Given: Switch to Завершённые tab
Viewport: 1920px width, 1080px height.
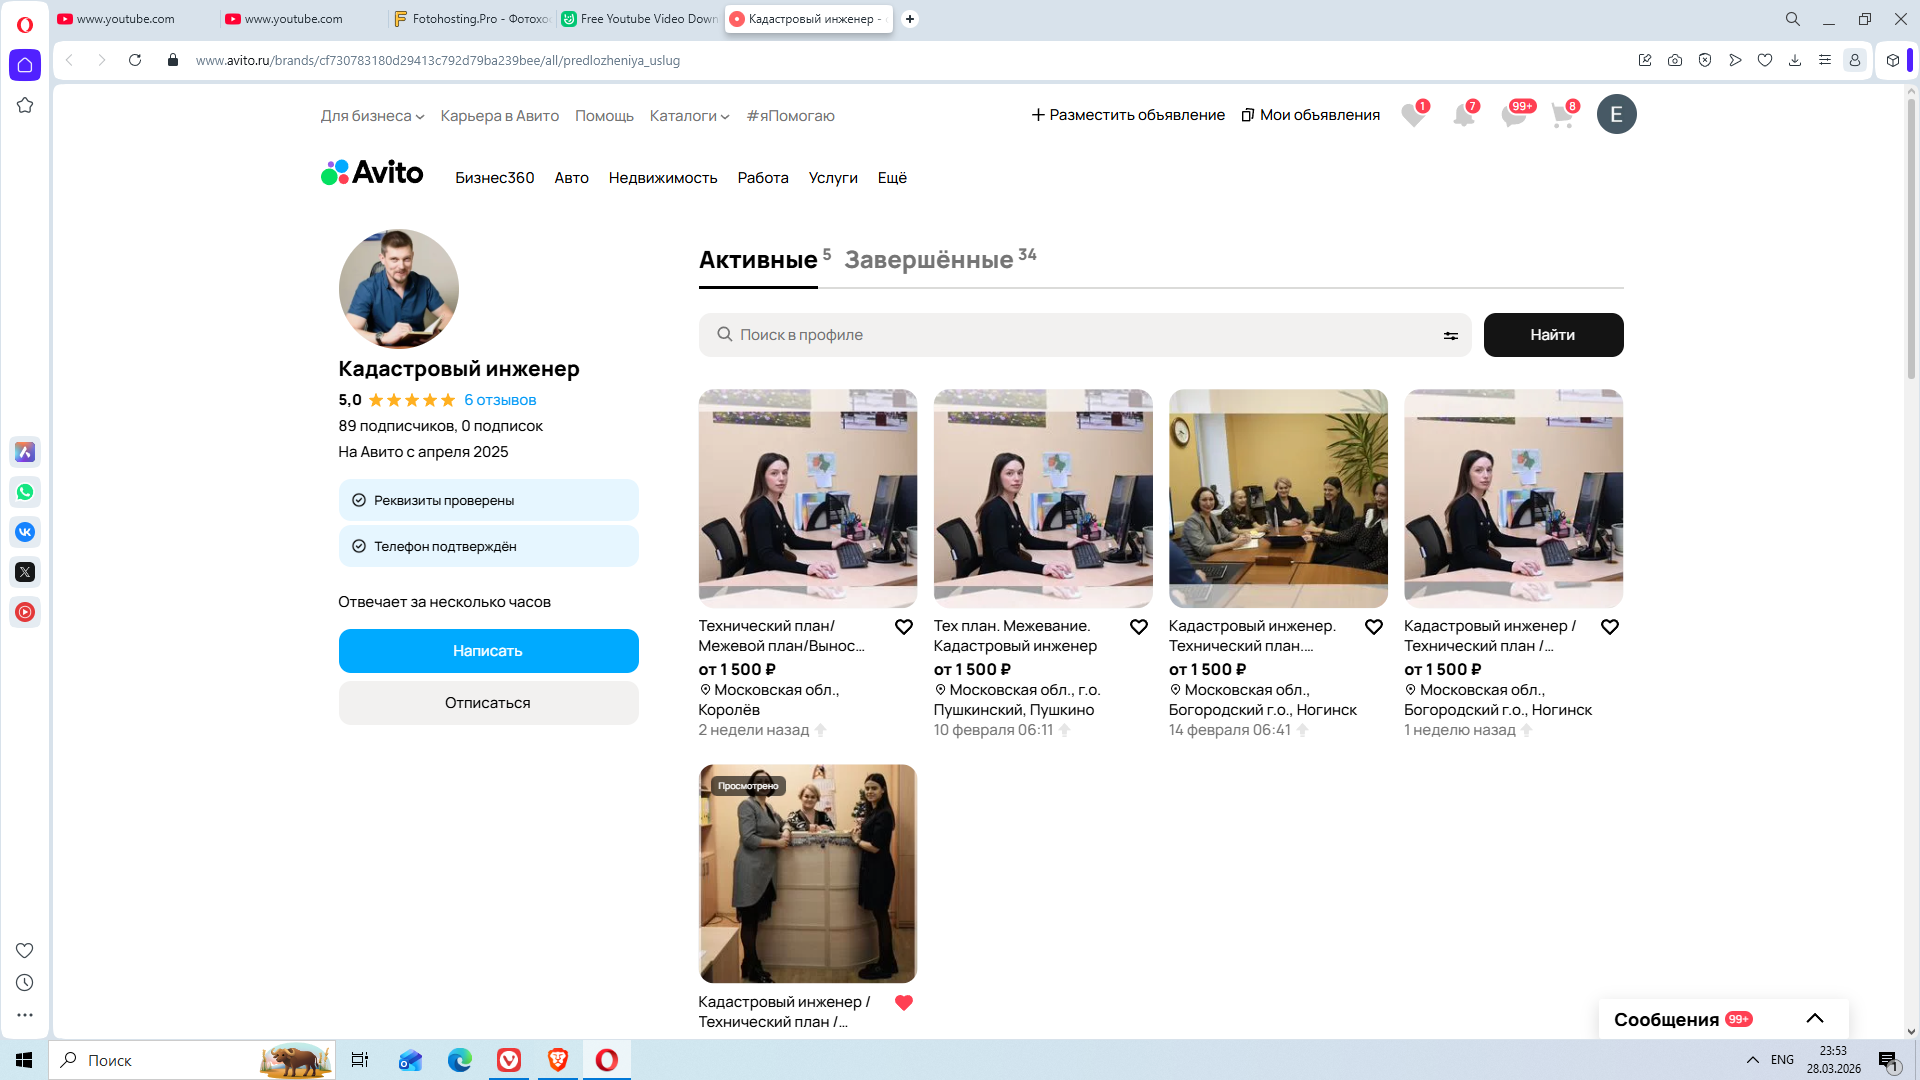Looking at the screenshot, I should [929, 260].
